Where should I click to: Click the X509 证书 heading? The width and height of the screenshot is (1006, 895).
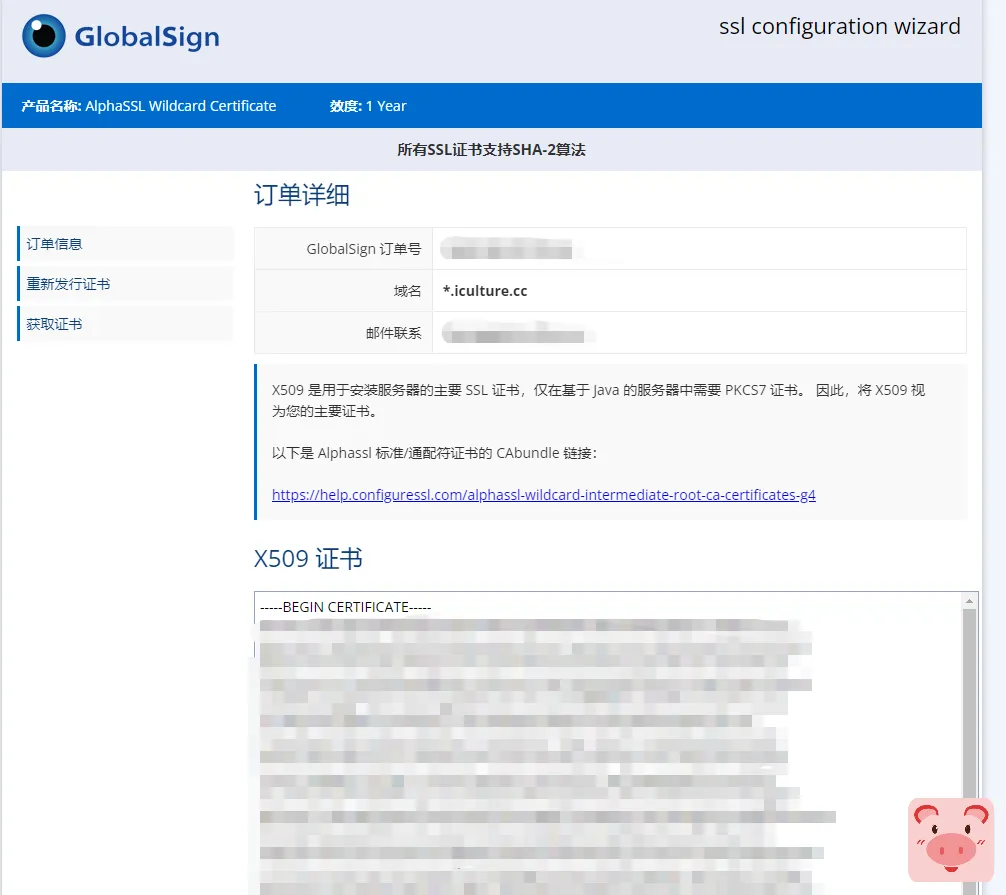308,559
